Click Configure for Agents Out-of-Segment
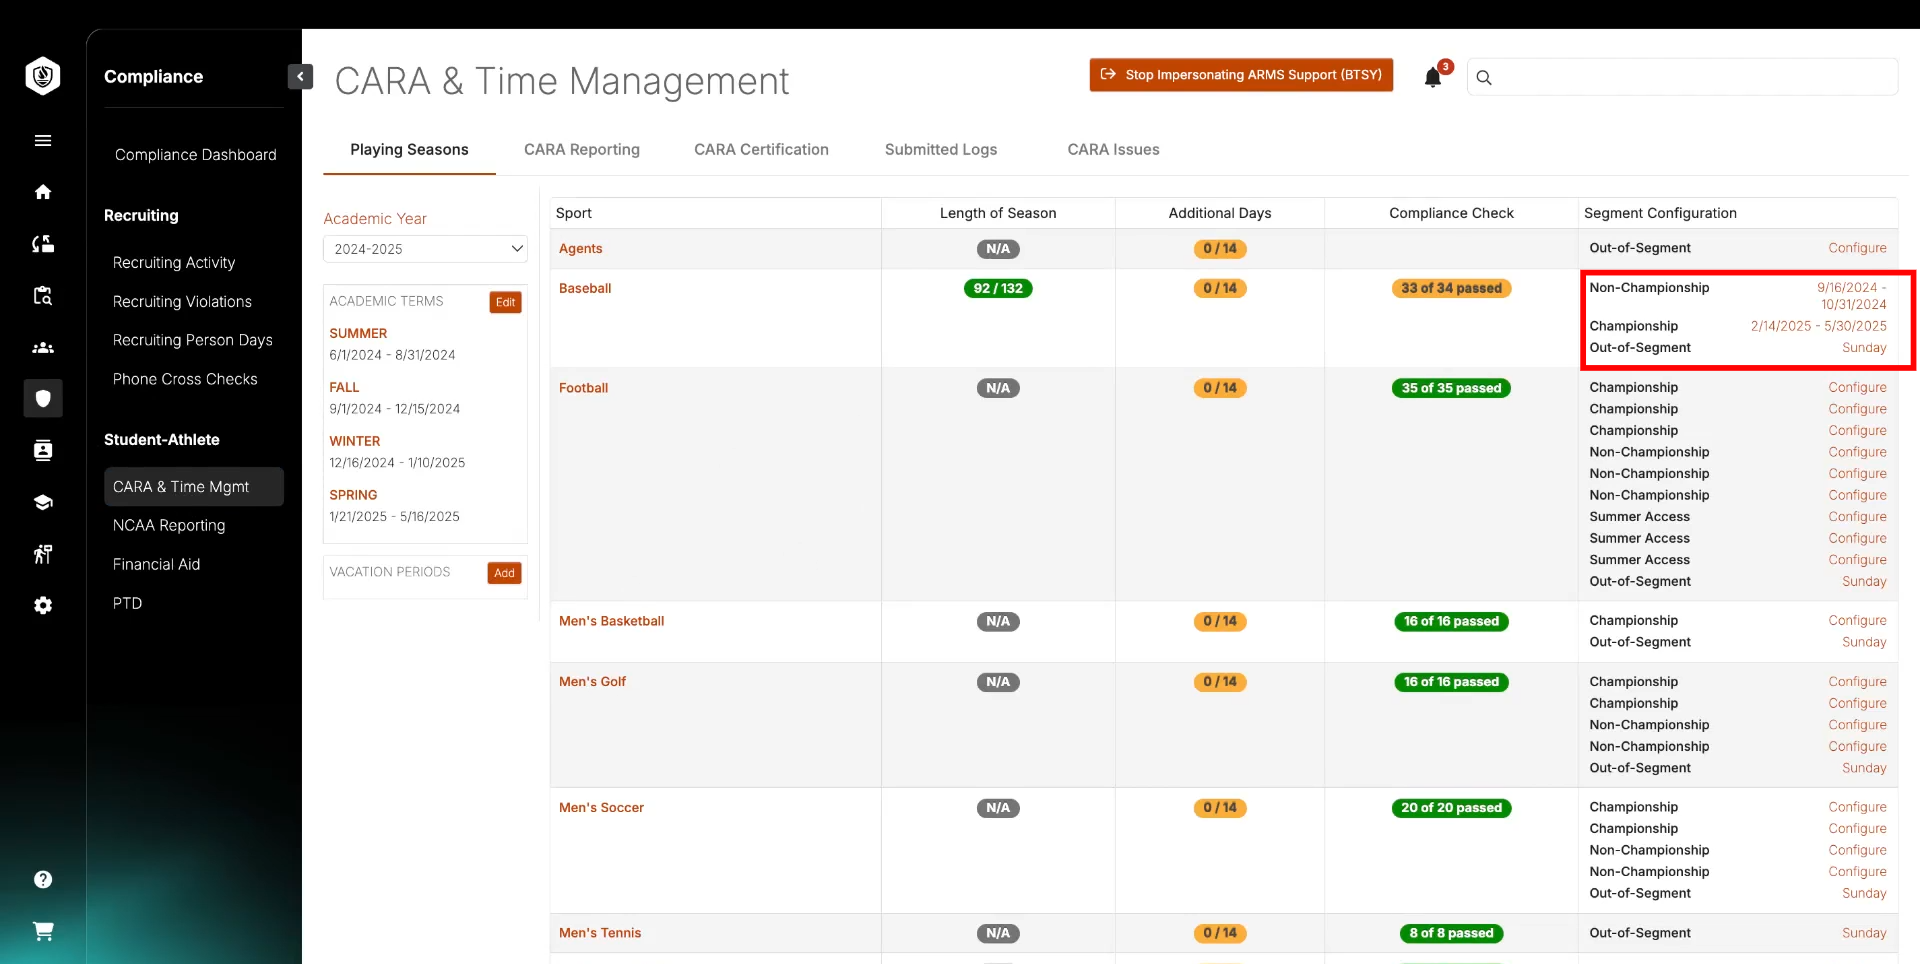The width and height of the screenshot is (1920, 964). pyautogui.click(x=1856, y=248)
